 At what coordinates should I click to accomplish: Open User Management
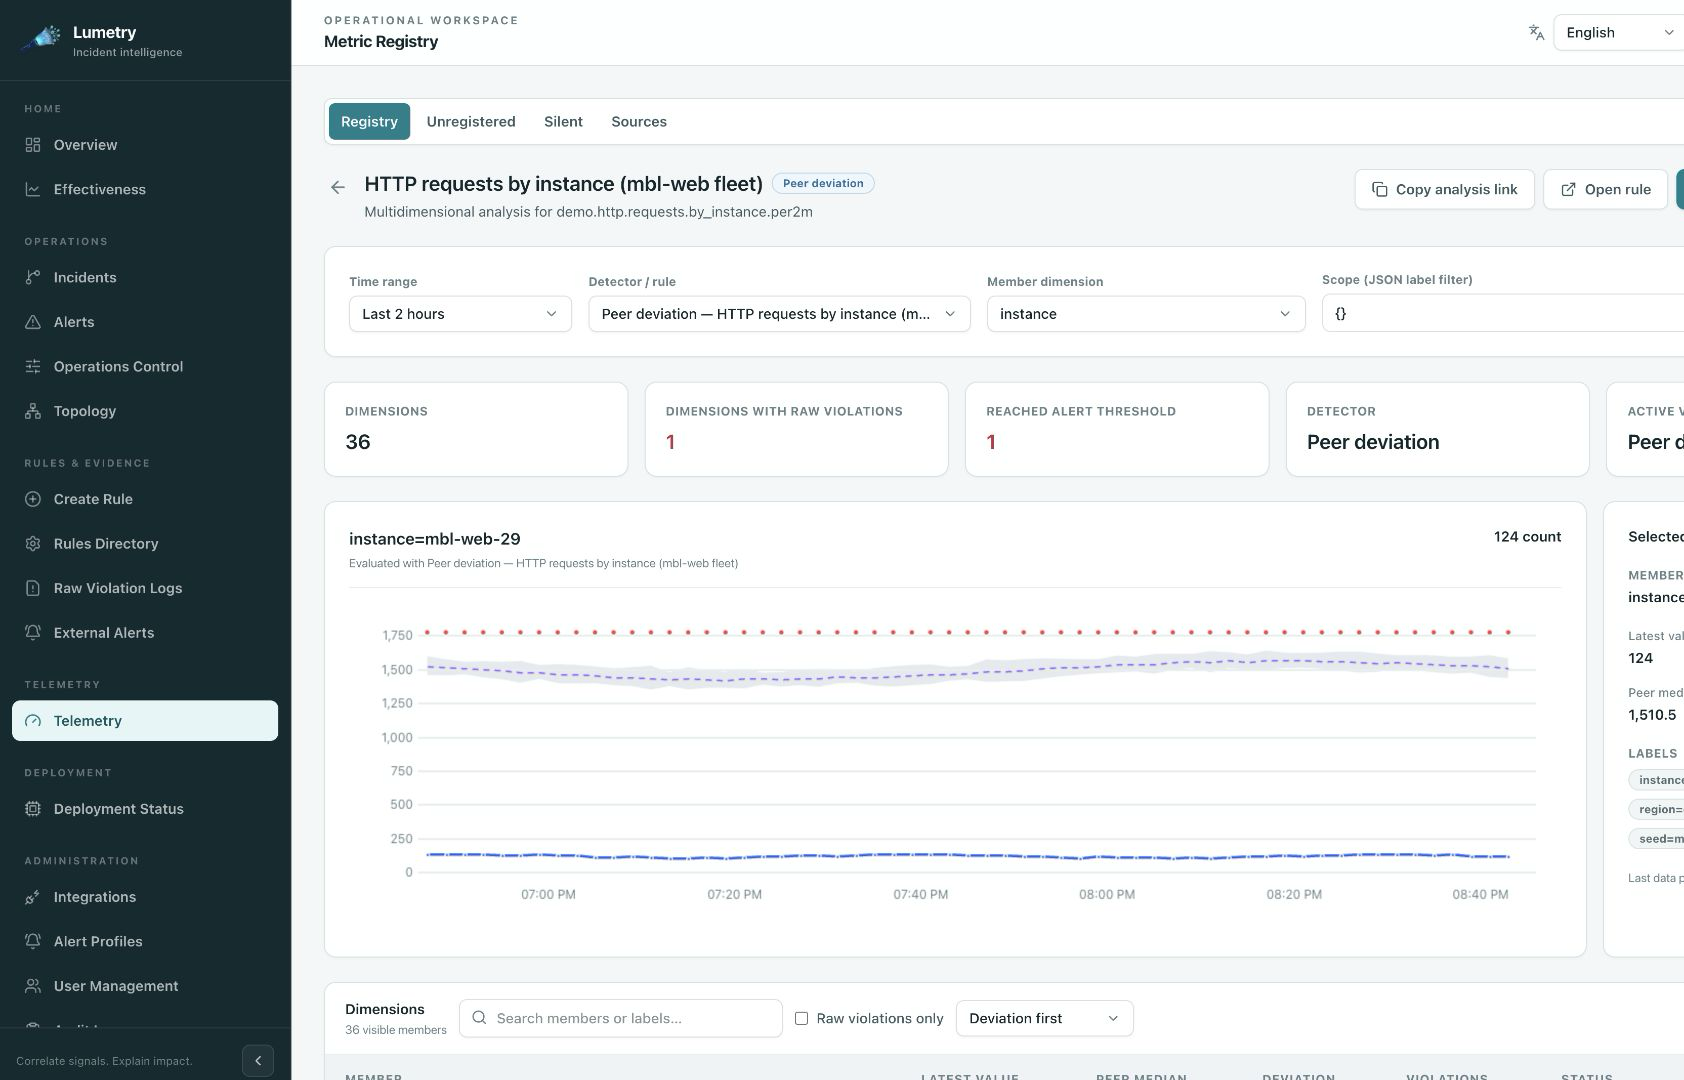click(145, 986)
